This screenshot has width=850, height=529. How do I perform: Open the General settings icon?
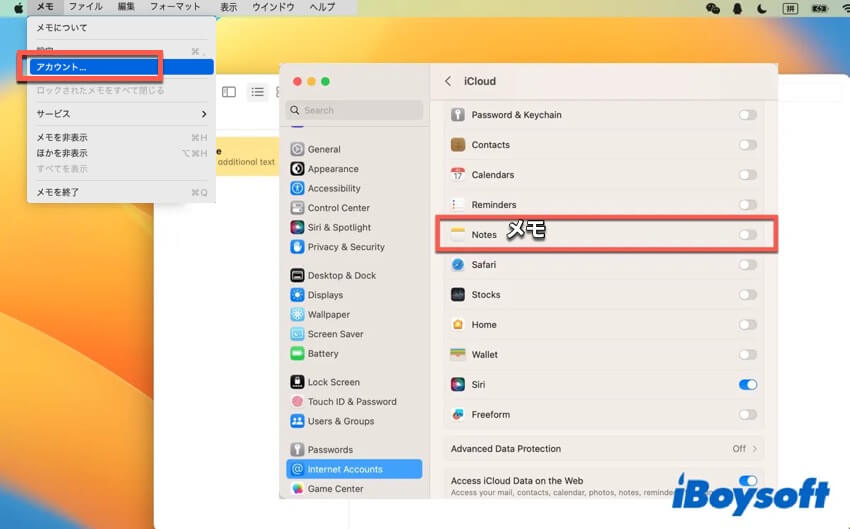297,149
